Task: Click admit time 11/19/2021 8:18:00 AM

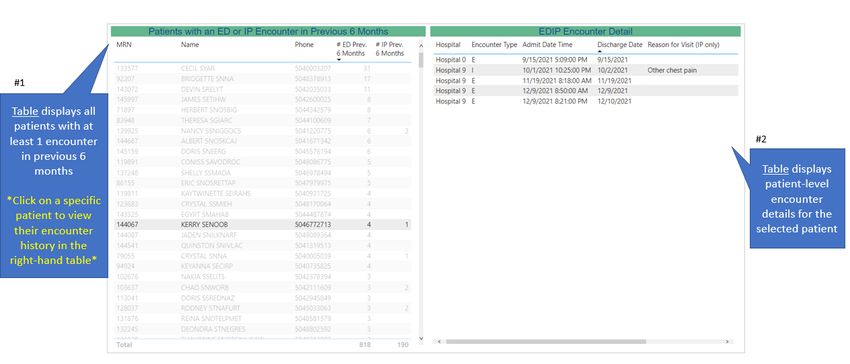Action: click(x=557, y=80)
